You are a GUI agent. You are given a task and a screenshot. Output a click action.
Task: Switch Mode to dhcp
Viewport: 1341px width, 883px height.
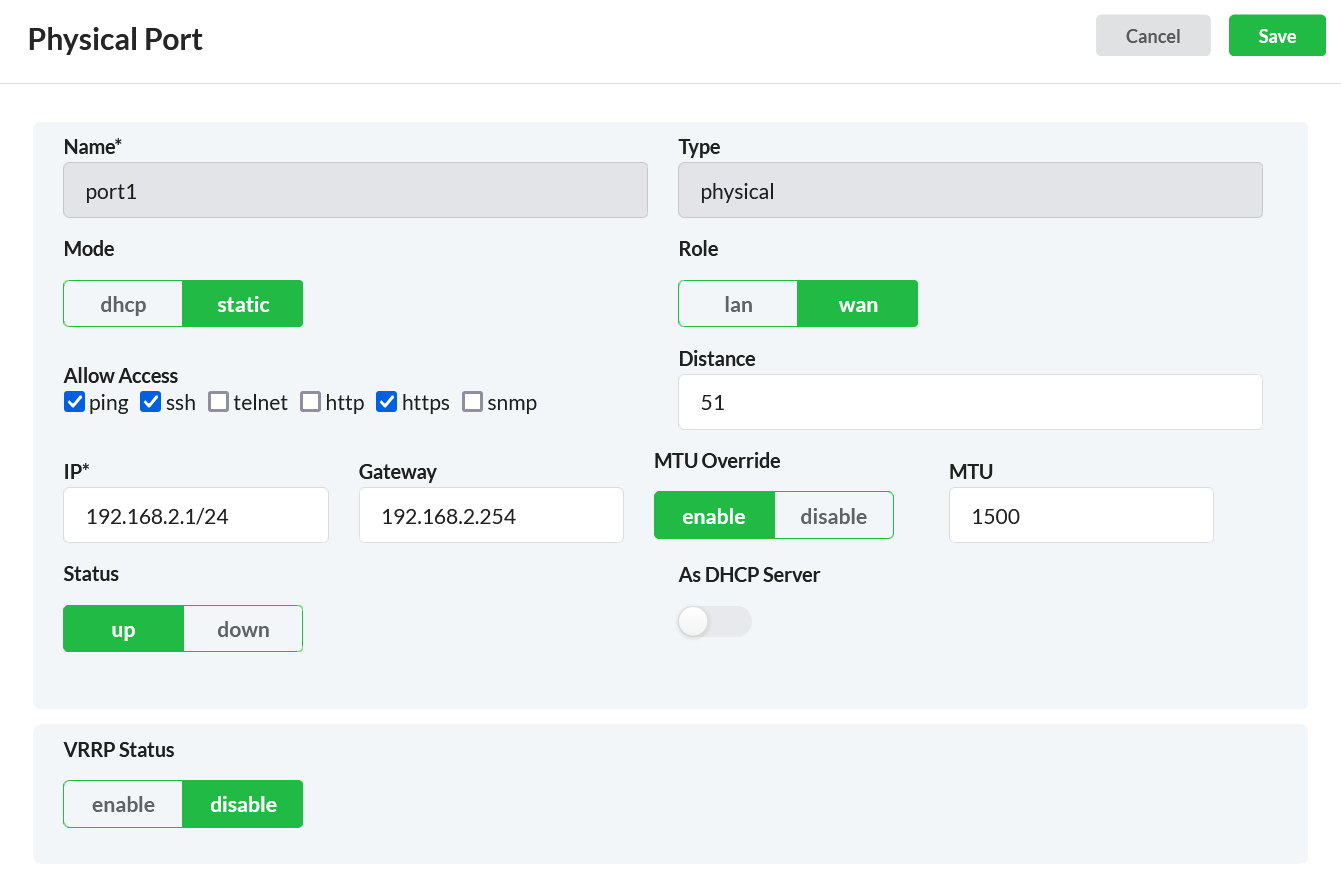[x=122, y=303]
